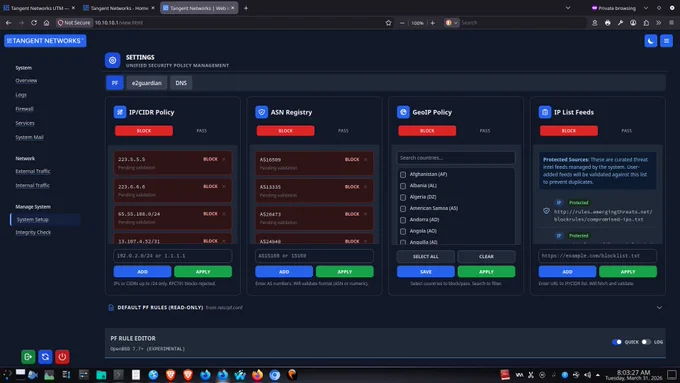Open the Tangent Networks - Home browser tab
This screenshot has height=383, width=680.
pos(119,8)
